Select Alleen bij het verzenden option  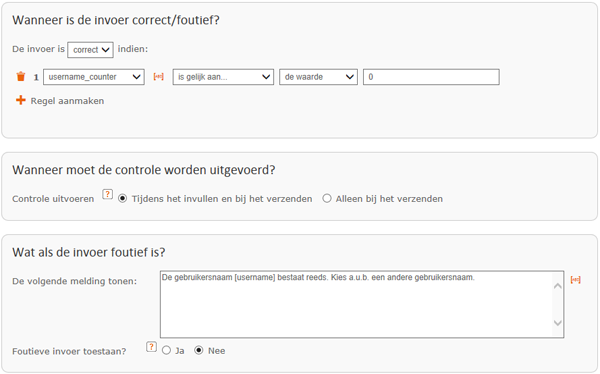click(326, 198)
